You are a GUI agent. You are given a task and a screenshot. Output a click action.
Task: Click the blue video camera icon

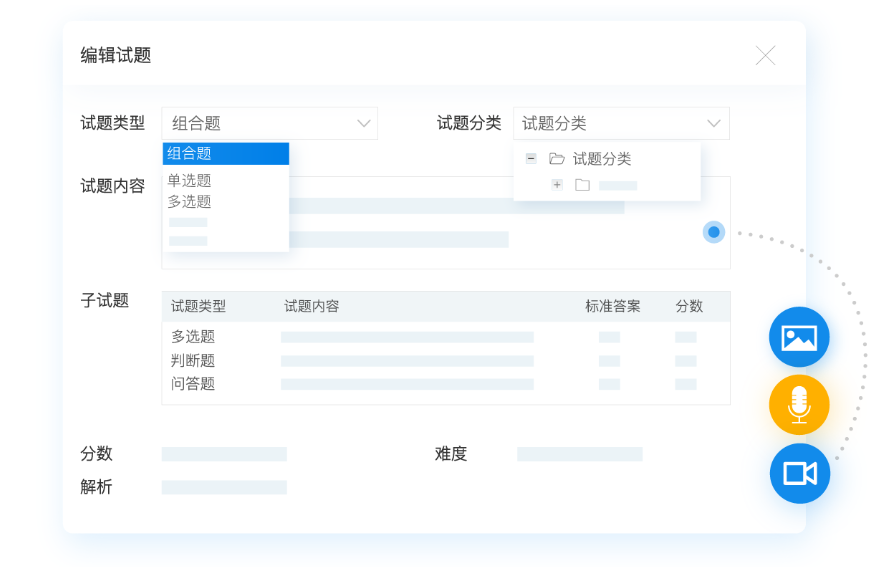tap(799, 473)
